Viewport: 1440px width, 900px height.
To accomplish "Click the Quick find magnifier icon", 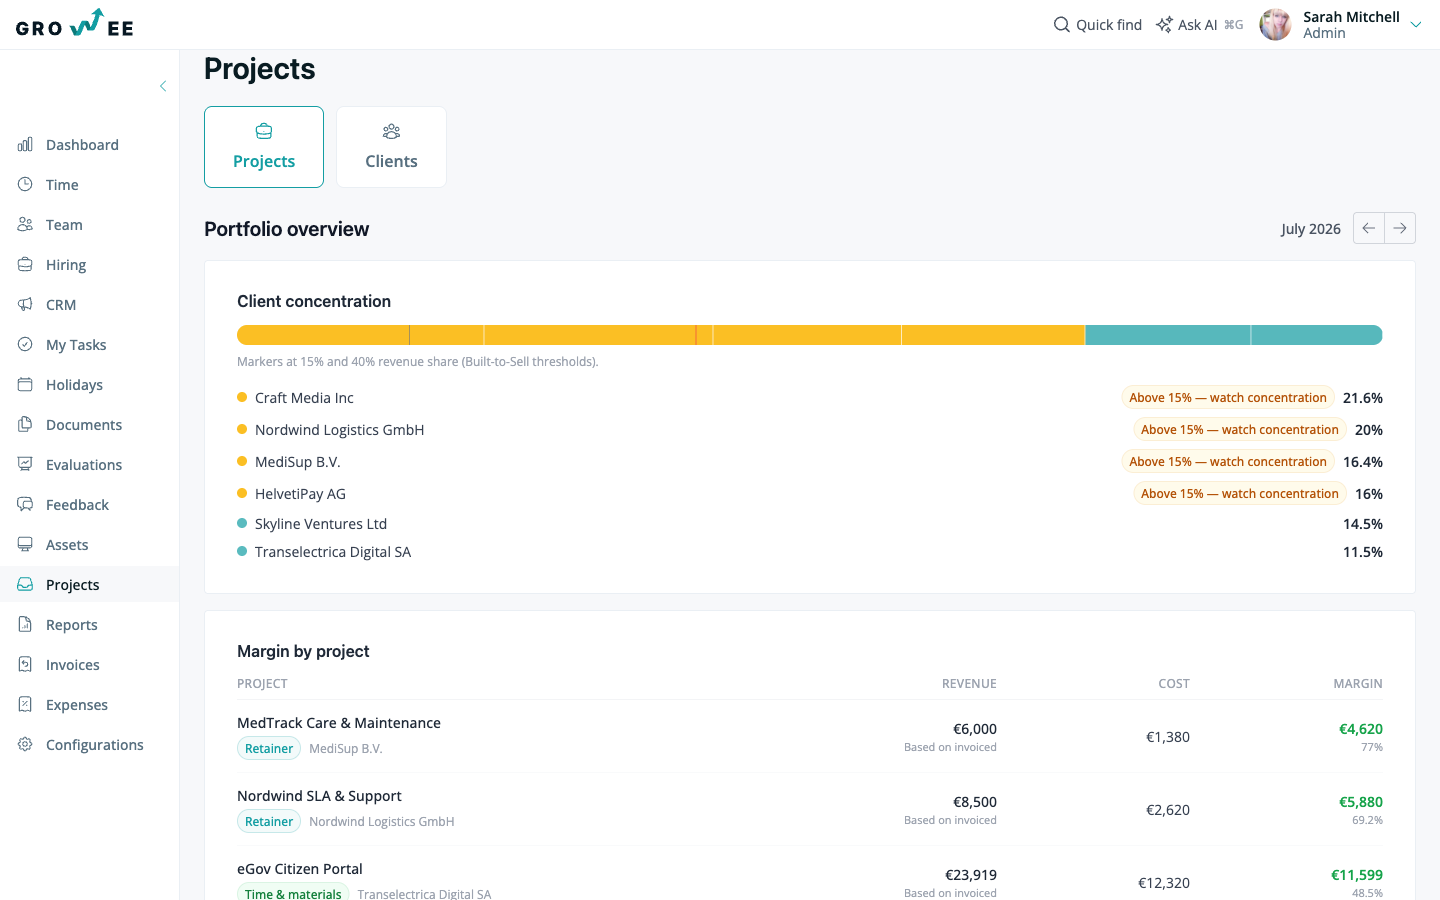I will click(1062, 25).
